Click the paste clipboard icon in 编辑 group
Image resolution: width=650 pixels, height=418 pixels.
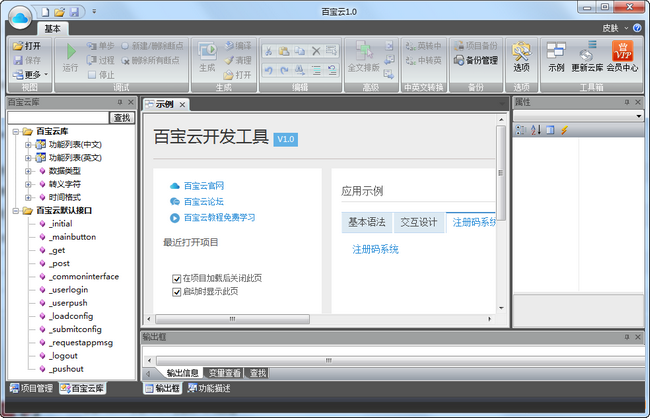[284, 51]
